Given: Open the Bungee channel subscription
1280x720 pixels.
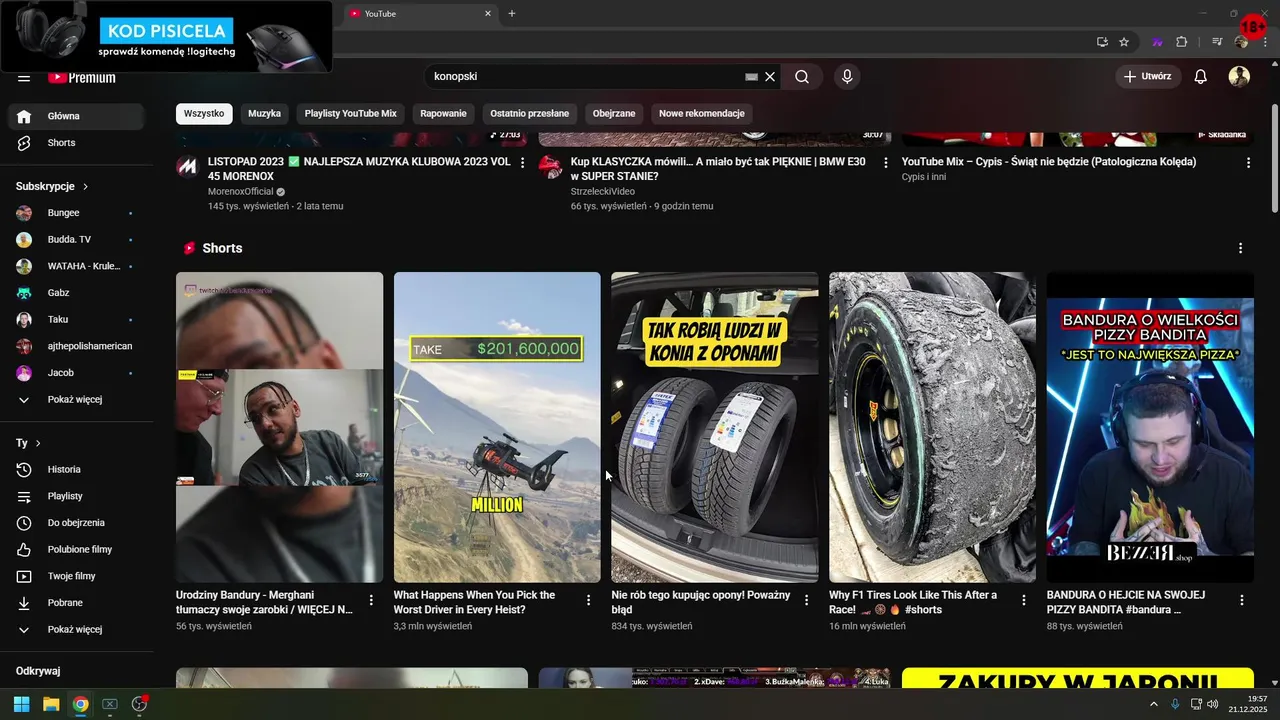Looking at the screenshot, I should [77, 213].
